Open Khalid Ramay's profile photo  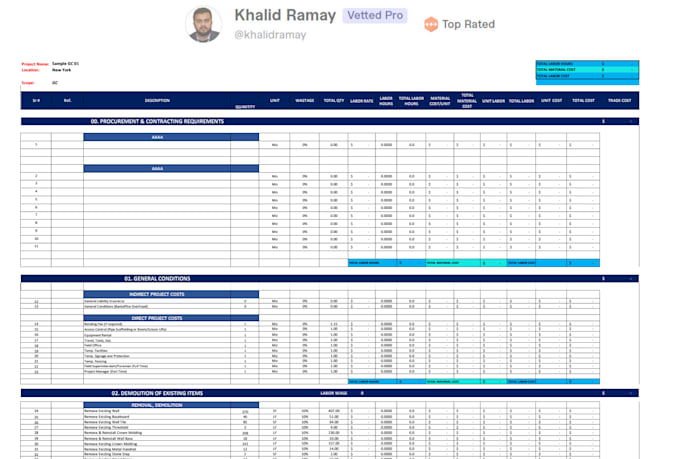pos(204,25)
